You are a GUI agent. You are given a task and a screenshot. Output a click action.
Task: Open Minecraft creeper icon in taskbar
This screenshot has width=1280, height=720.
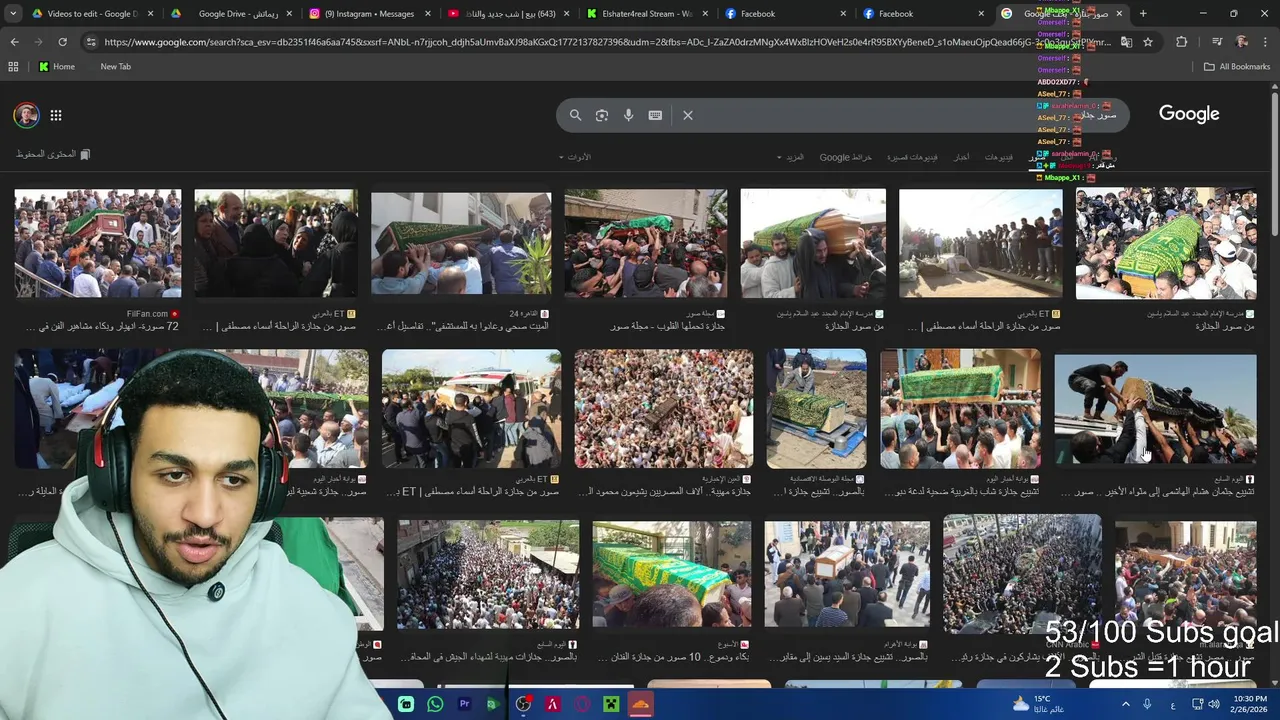(611, 704)
